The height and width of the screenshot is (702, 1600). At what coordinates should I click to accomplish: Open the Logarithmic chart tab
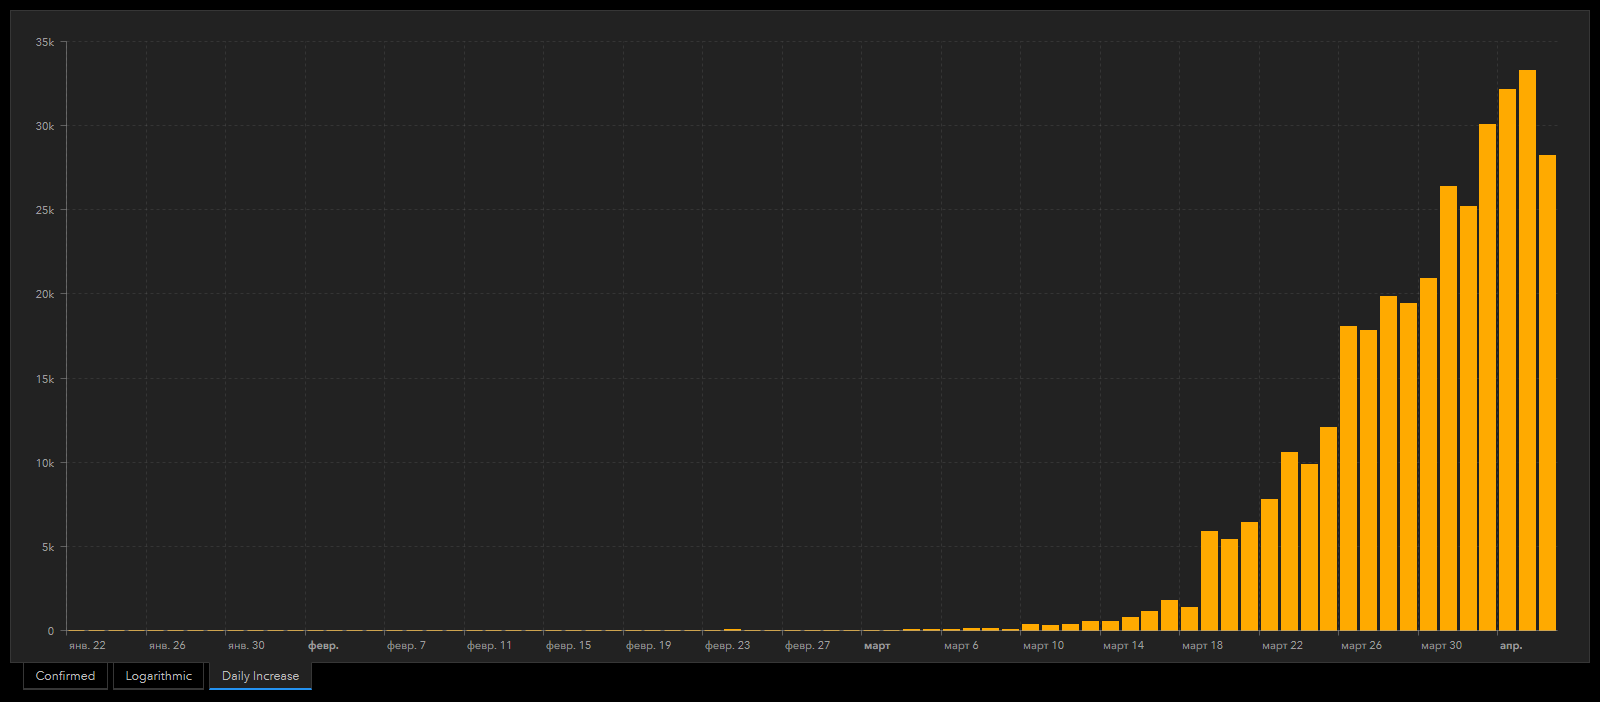pyautogui.click(x=158, y=676)
